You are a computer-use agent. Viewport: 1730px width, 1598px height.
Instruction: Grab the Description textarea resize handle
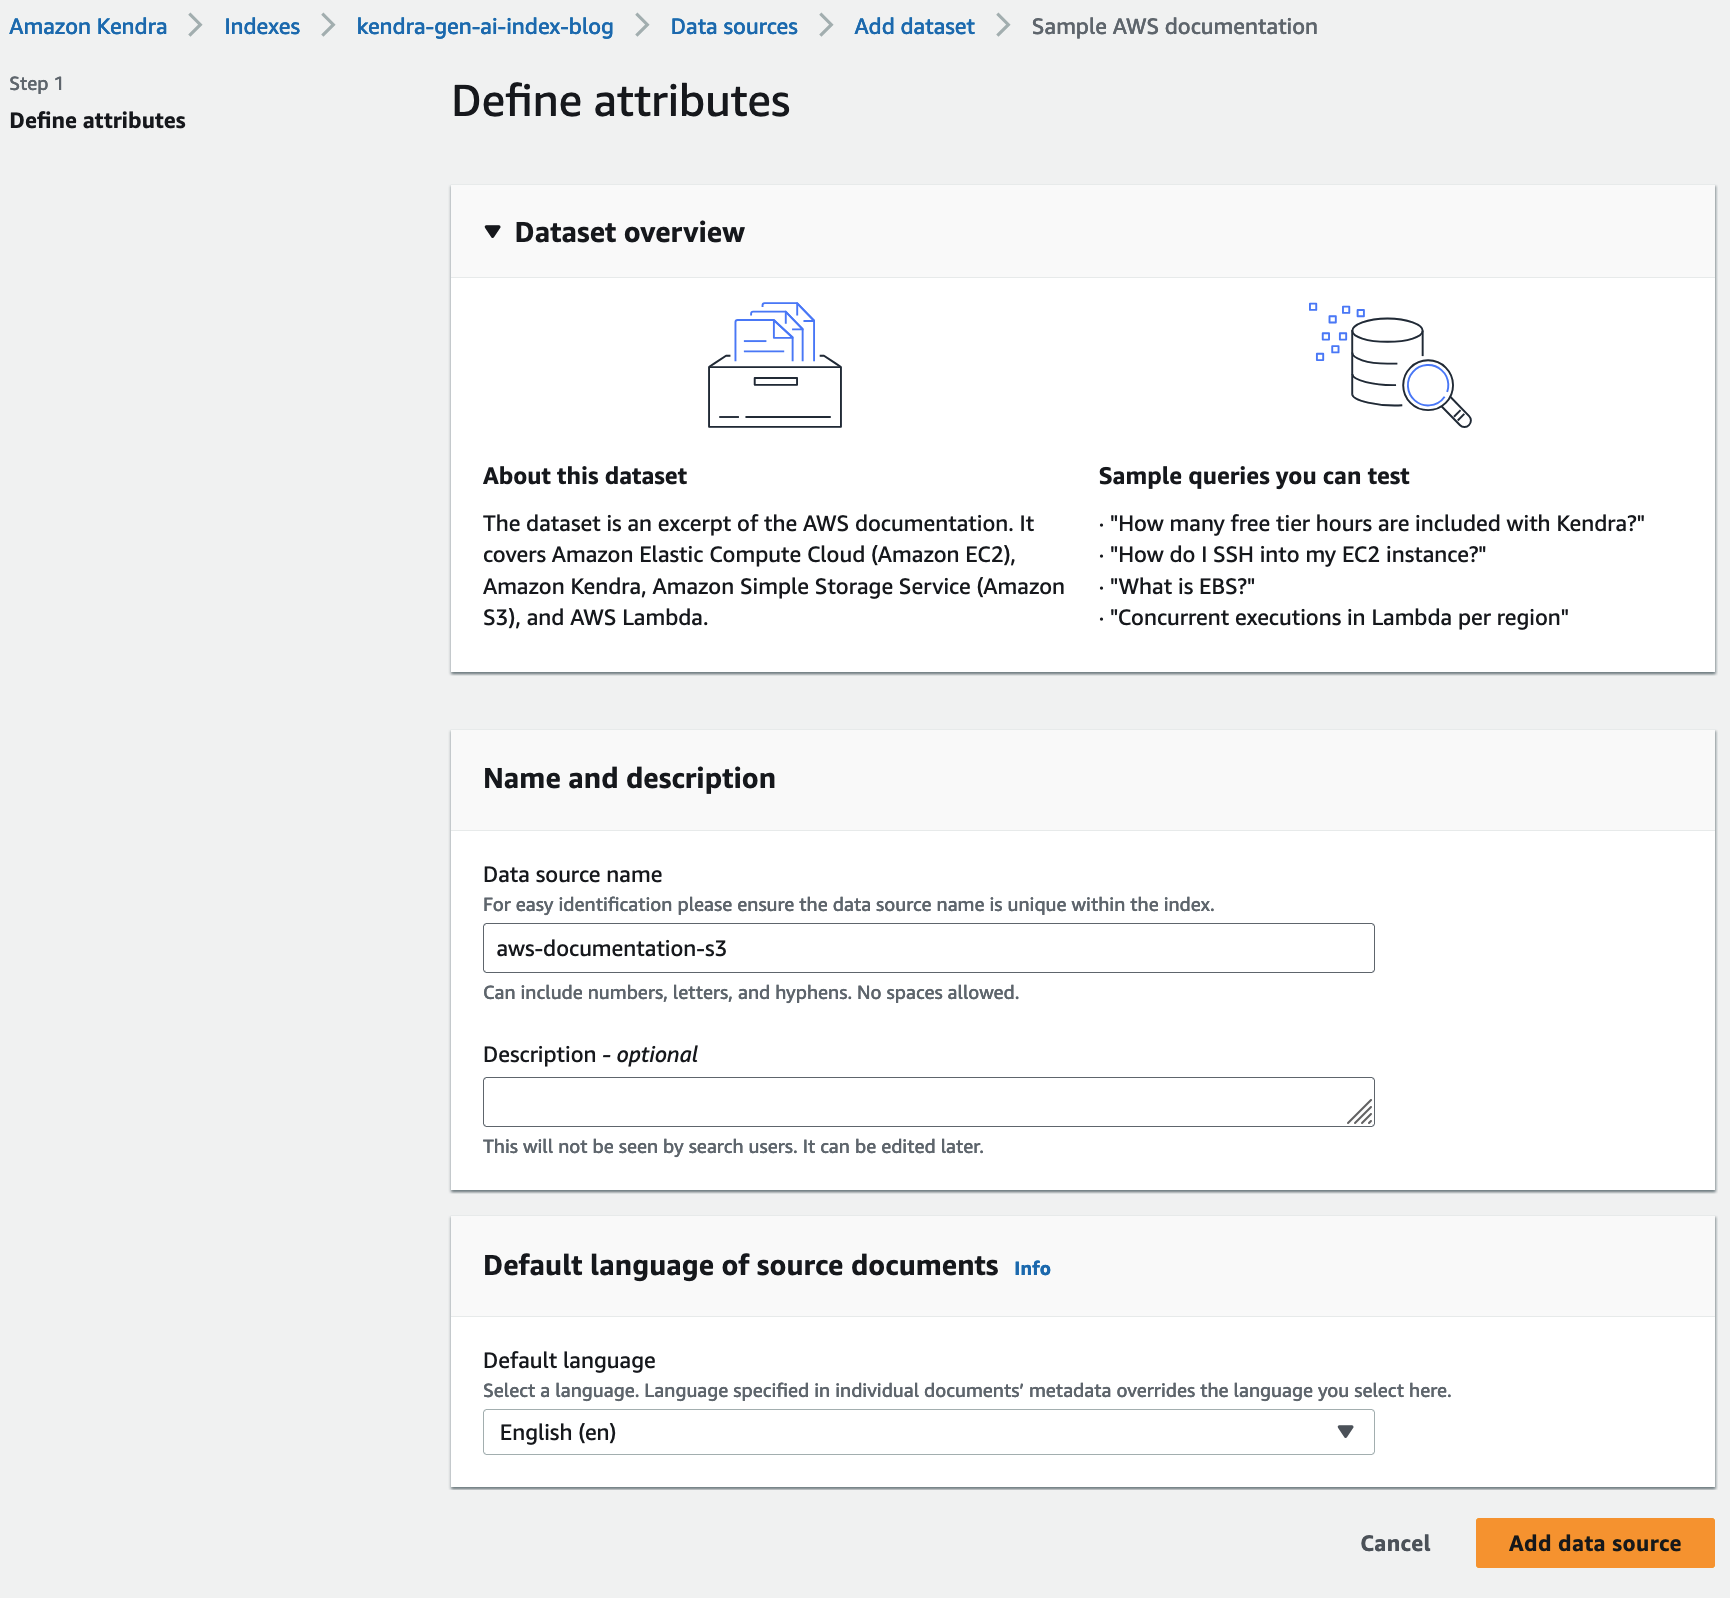point(1360,1112)
